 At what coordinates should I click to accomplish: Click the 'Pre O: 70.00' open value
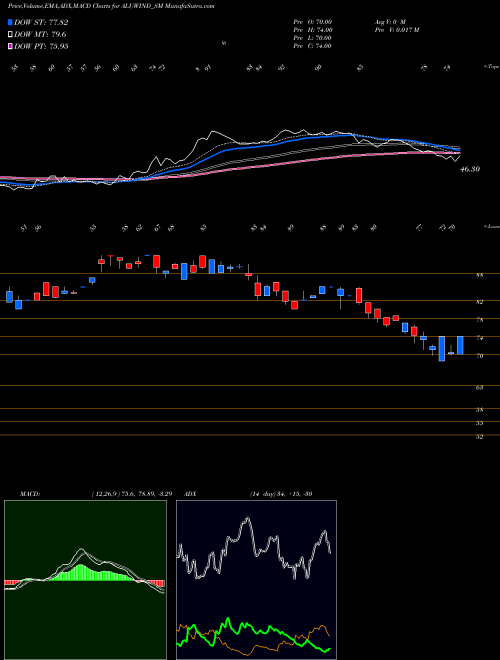313,22
